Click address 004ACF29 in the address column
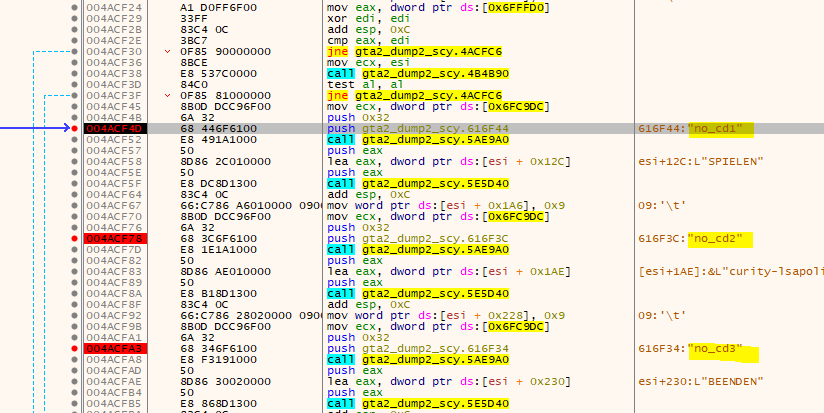824x413 pixels. click(x=114, y=18)
